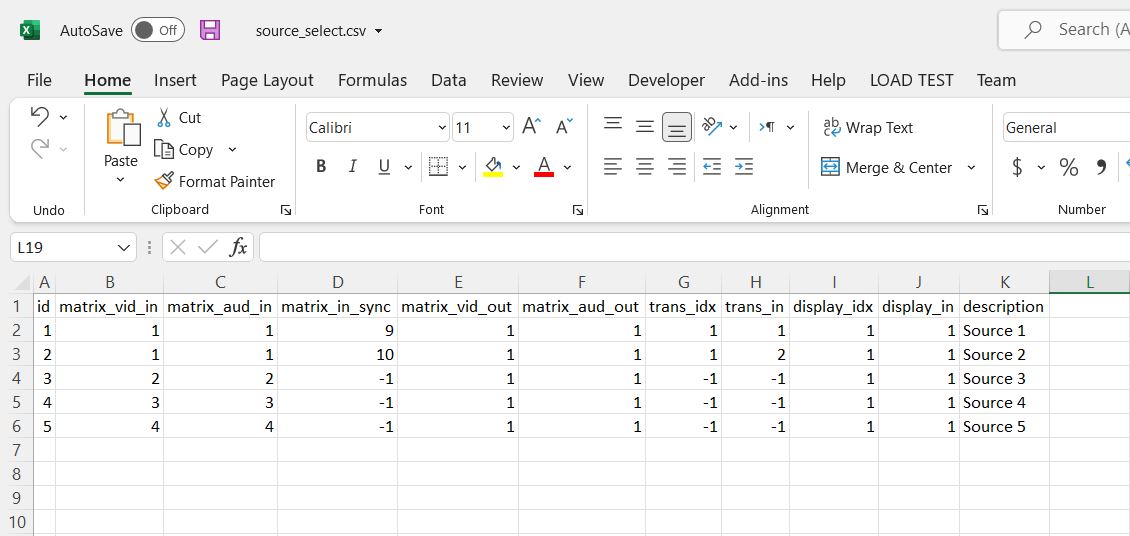Click the Undo arrow icon

coord(40,117)
